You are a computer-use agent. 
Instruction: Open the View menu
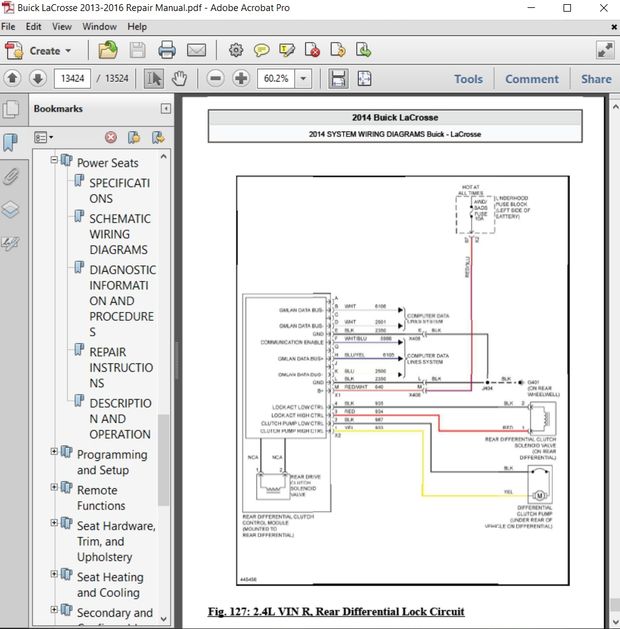pyautogui.click(x=62, y=27)
